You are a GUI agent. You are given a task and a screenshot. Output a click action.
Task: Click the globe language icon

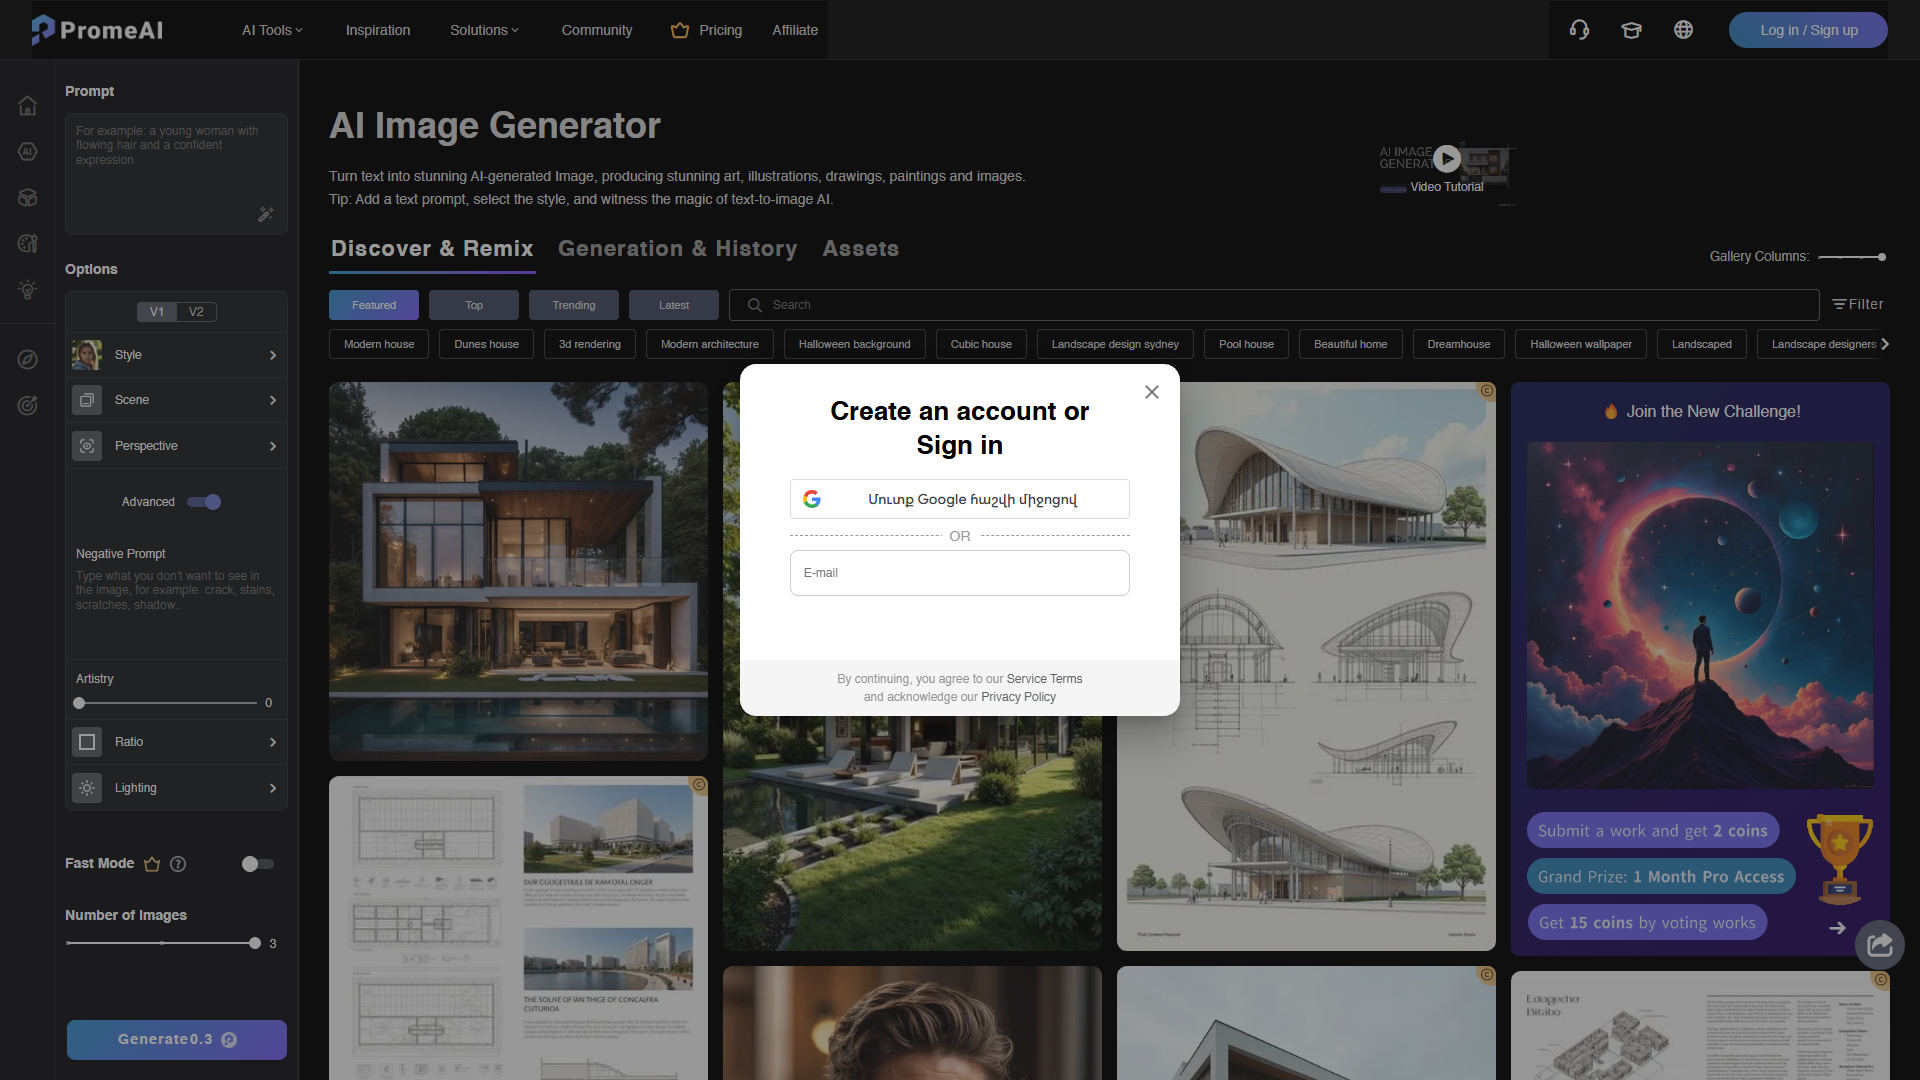pos(1684,30)
